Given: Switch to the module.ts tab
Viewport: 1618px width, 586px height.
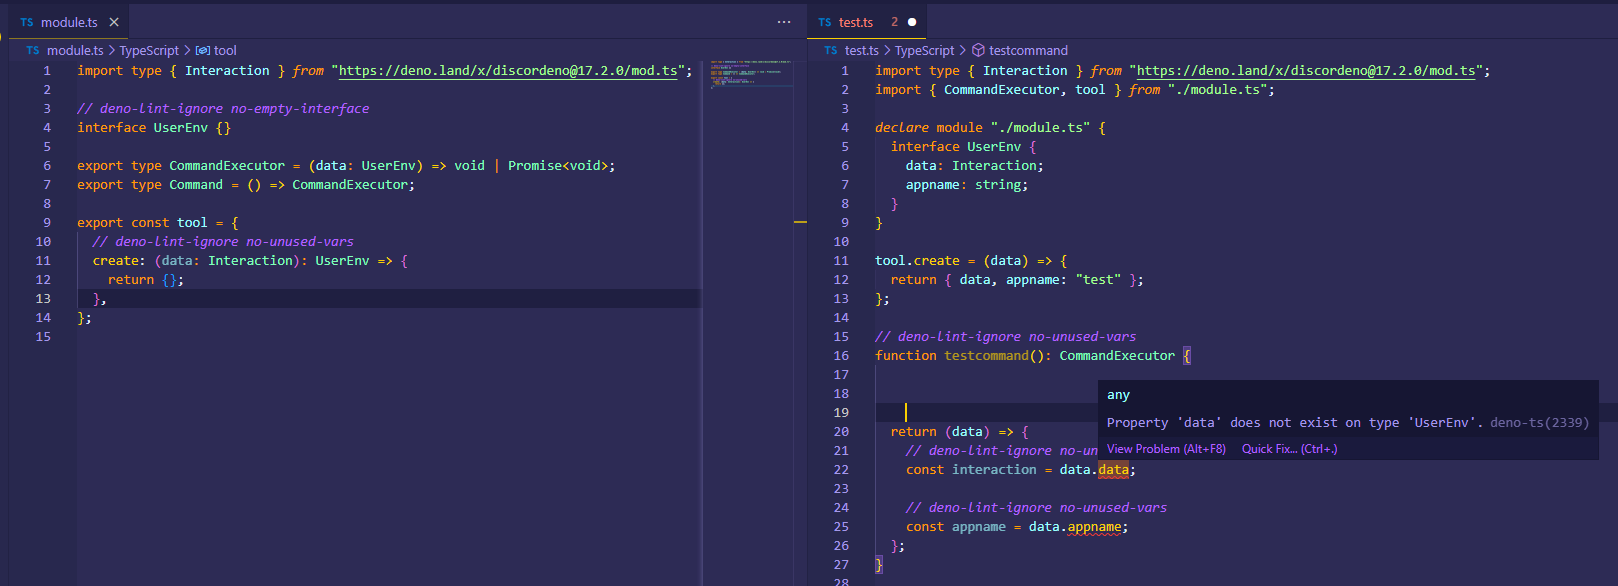Looking at the screenshot, I should (69, 22).
